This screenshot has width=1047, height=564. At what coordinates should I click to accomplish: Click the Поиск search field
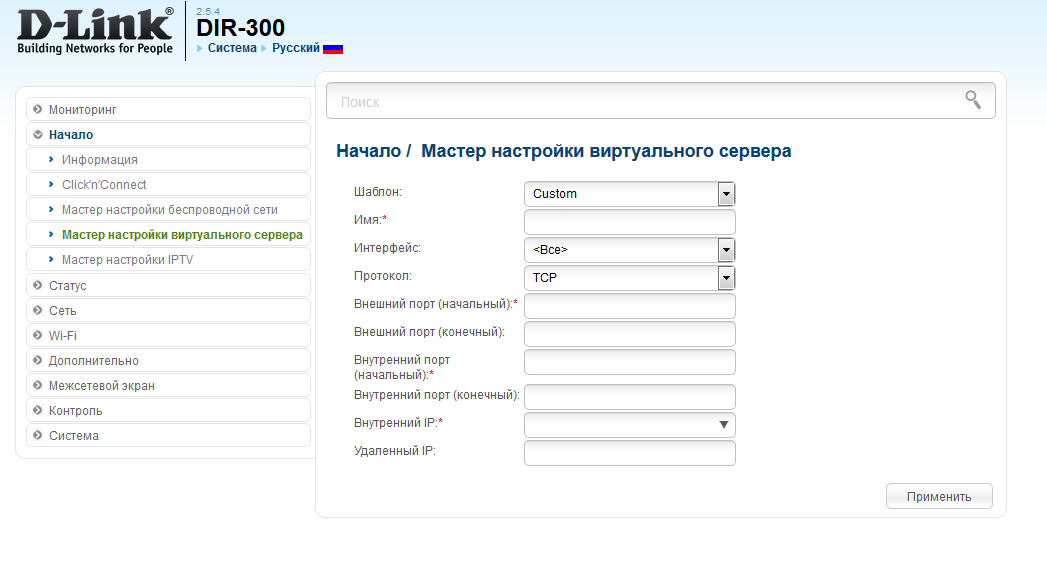click(x=660, y=101)
